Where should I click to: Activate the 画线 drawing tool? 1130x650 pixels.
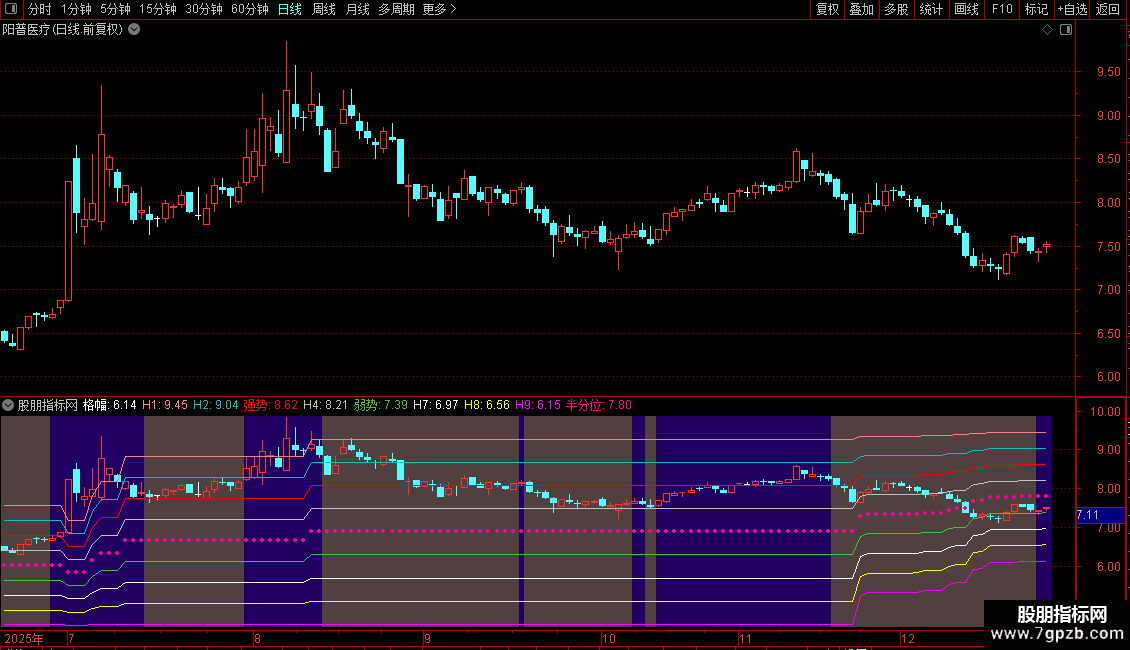point(966,9)
